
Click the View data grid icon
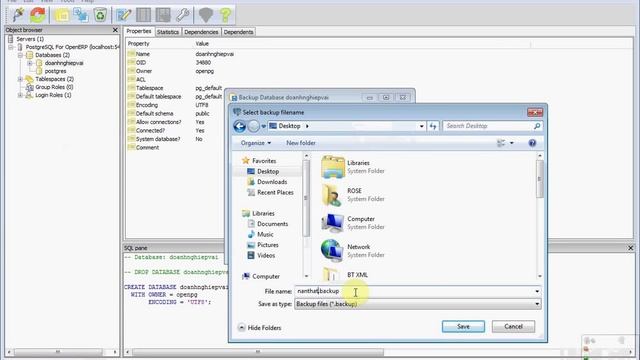pyautogui.click(x=143, y=15)
